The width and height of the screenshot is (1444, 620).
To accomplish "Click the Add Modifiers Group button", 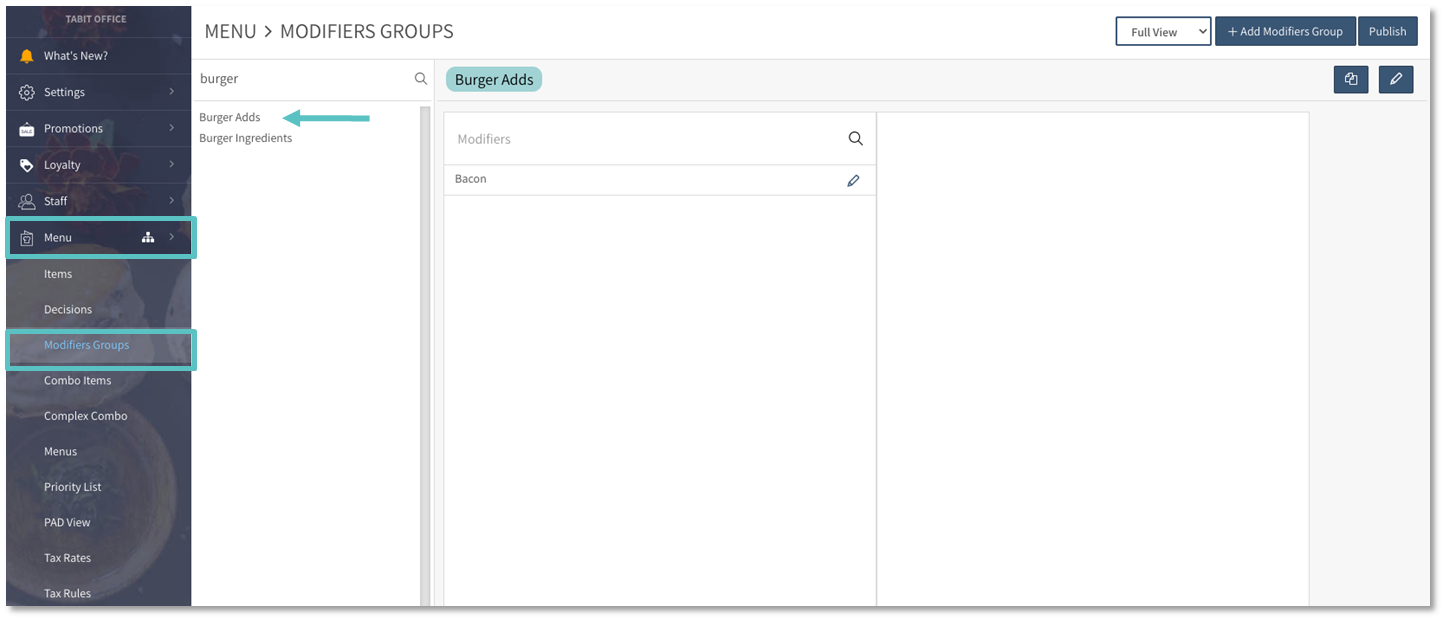I will (1285, 32).
